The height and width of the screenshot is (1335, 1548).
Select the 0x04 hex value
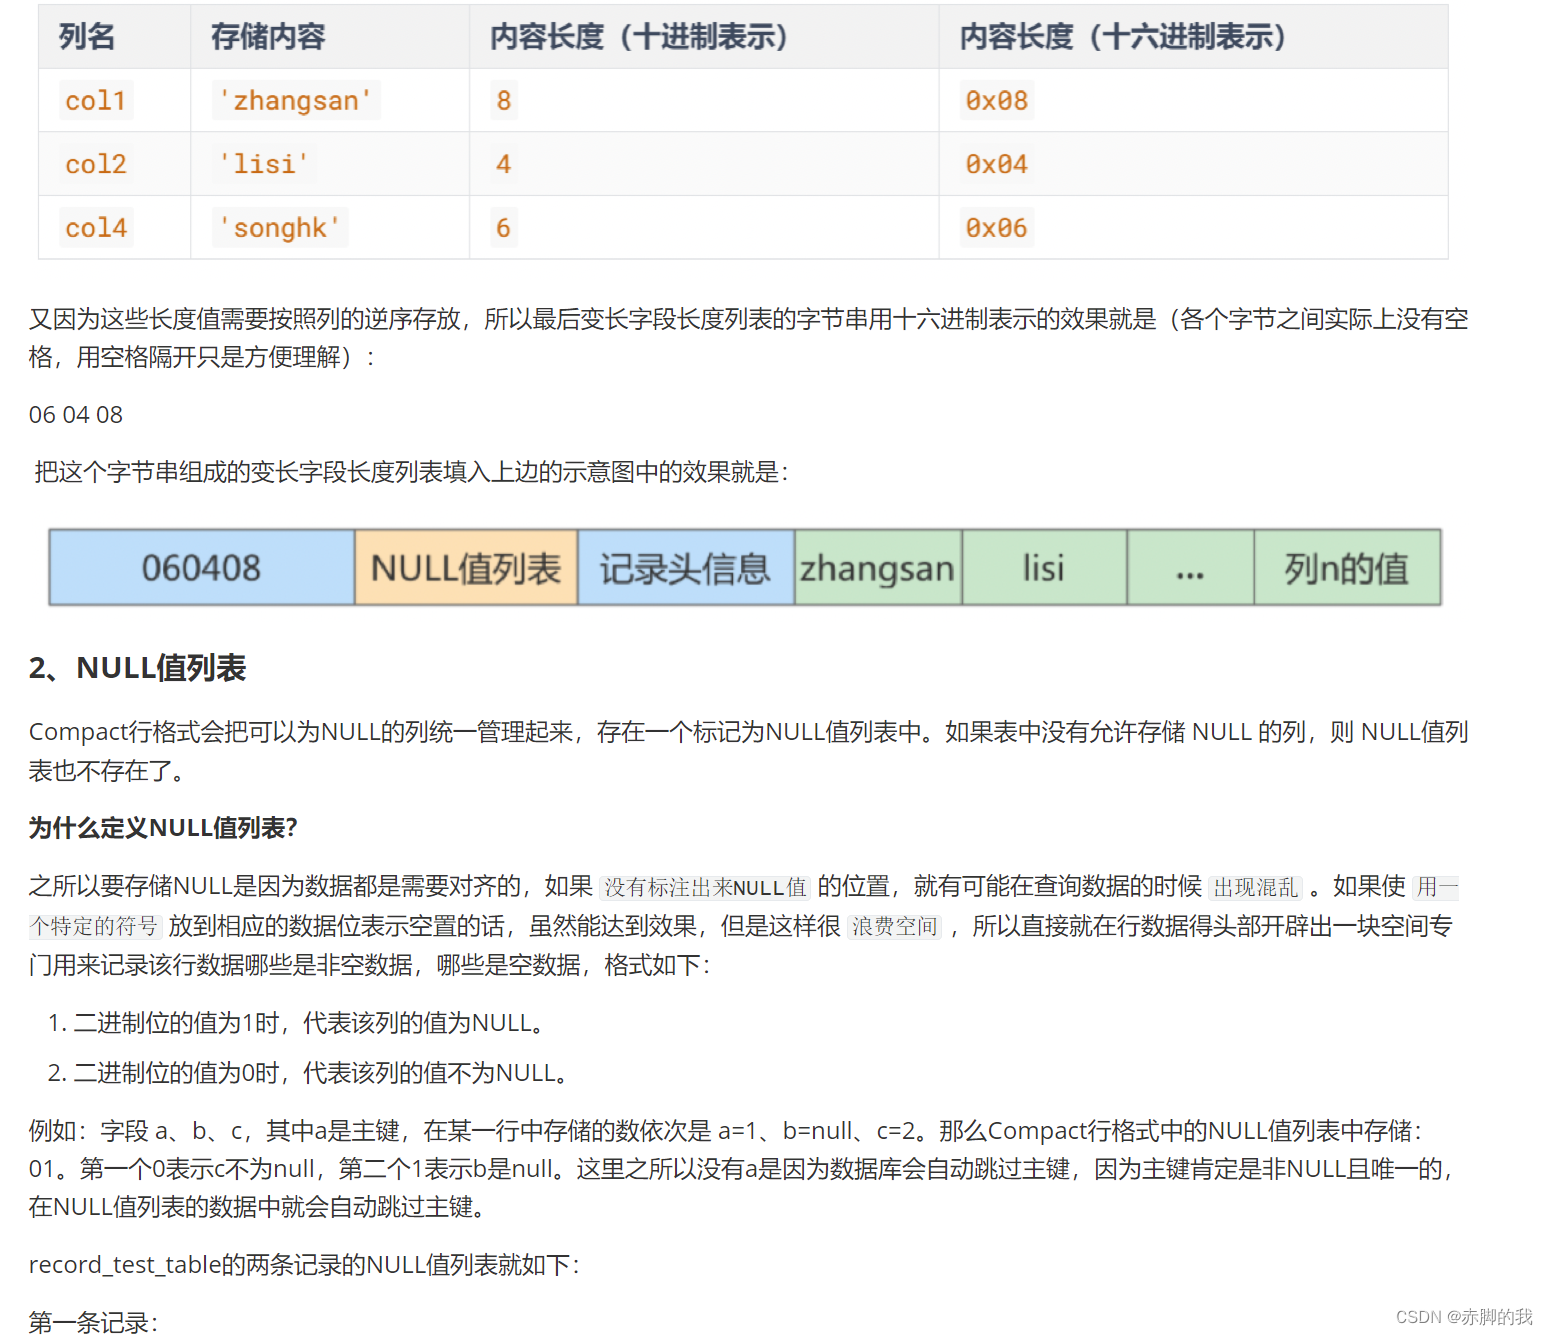(995, 163)
